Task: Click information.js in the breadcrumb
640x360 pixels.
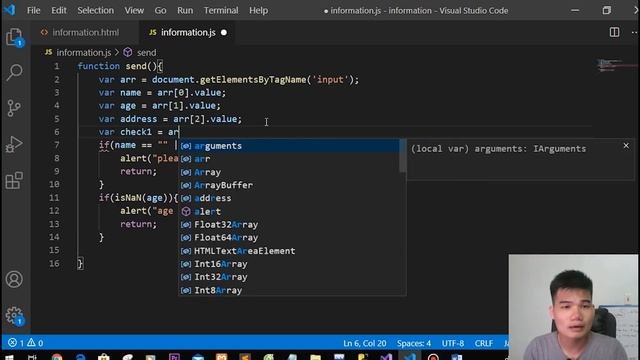Action: pos(83,53)
